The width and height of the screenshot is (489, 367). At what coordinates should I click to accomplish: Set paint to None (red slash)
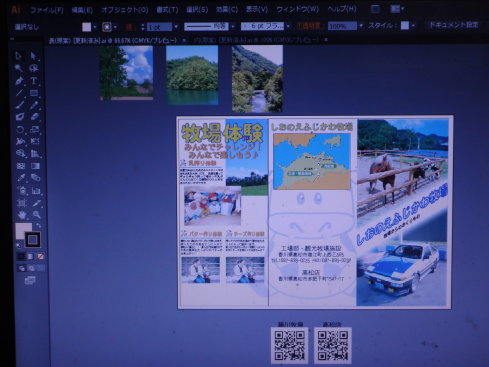(41, 256)
